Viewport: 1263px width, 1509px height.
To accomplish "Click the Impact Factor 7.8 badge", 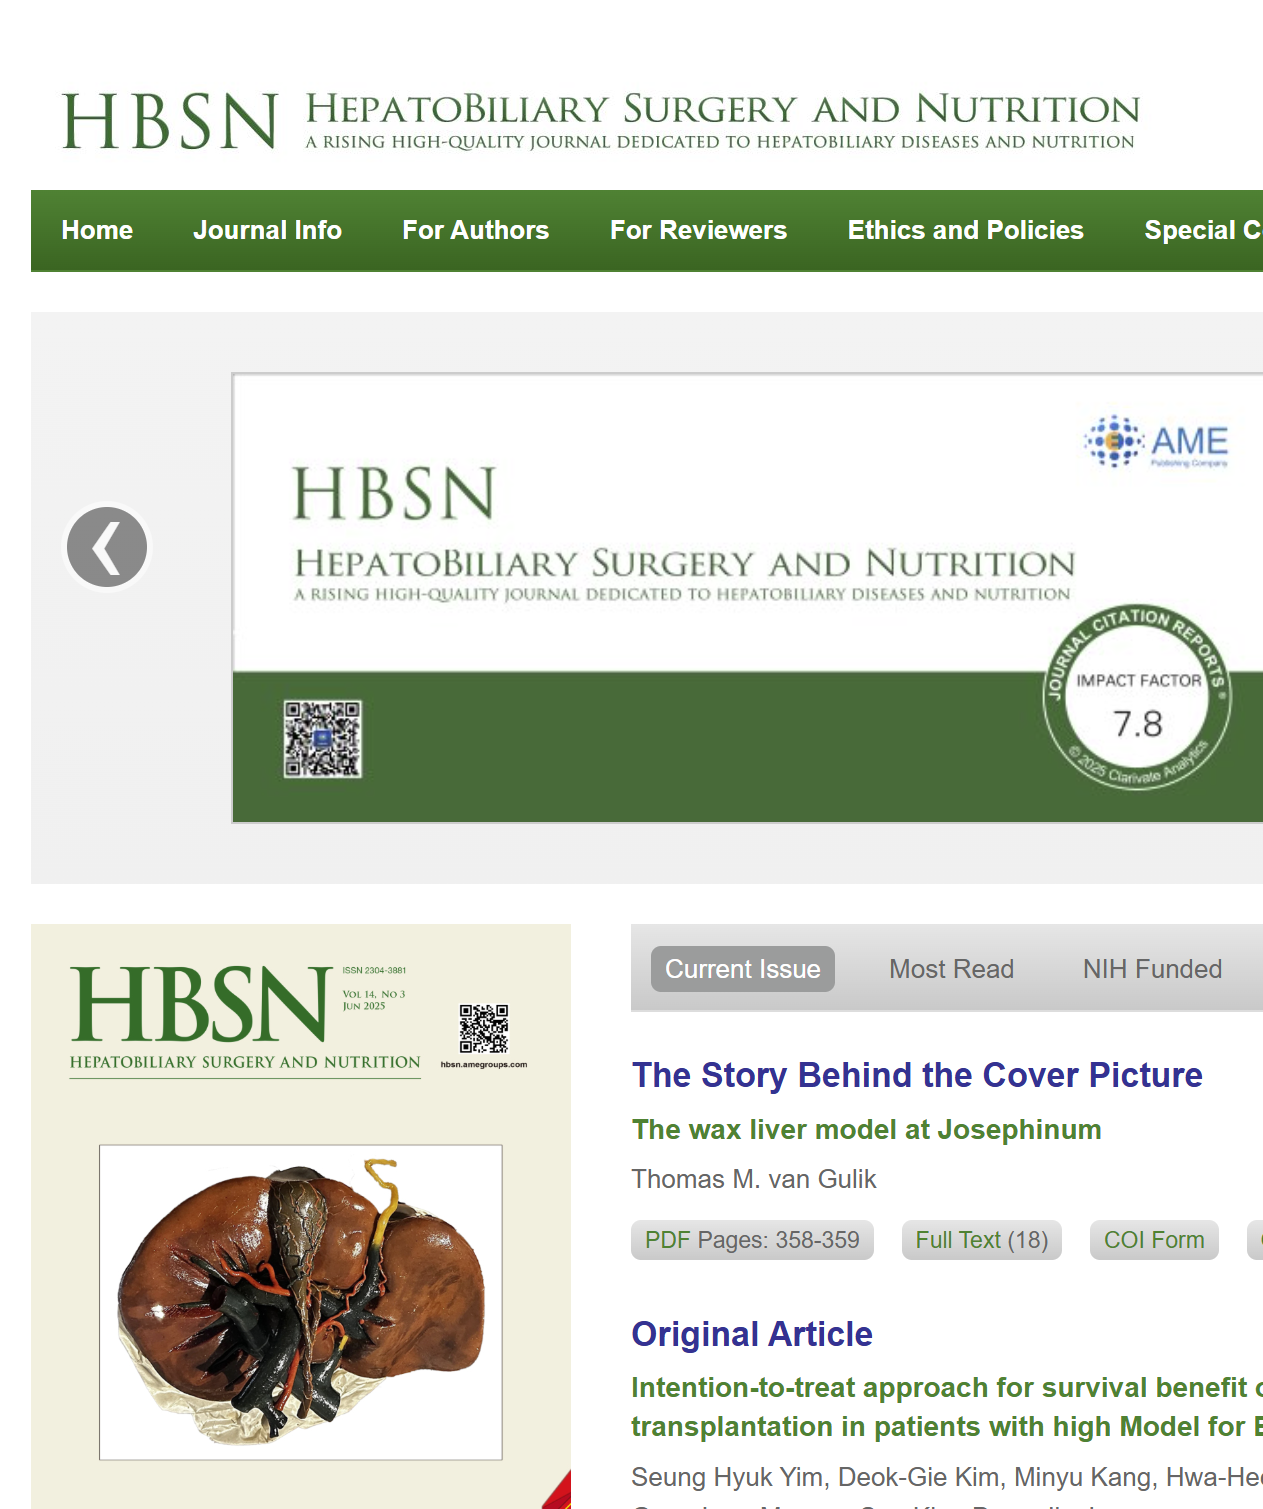I will 1137,698.
